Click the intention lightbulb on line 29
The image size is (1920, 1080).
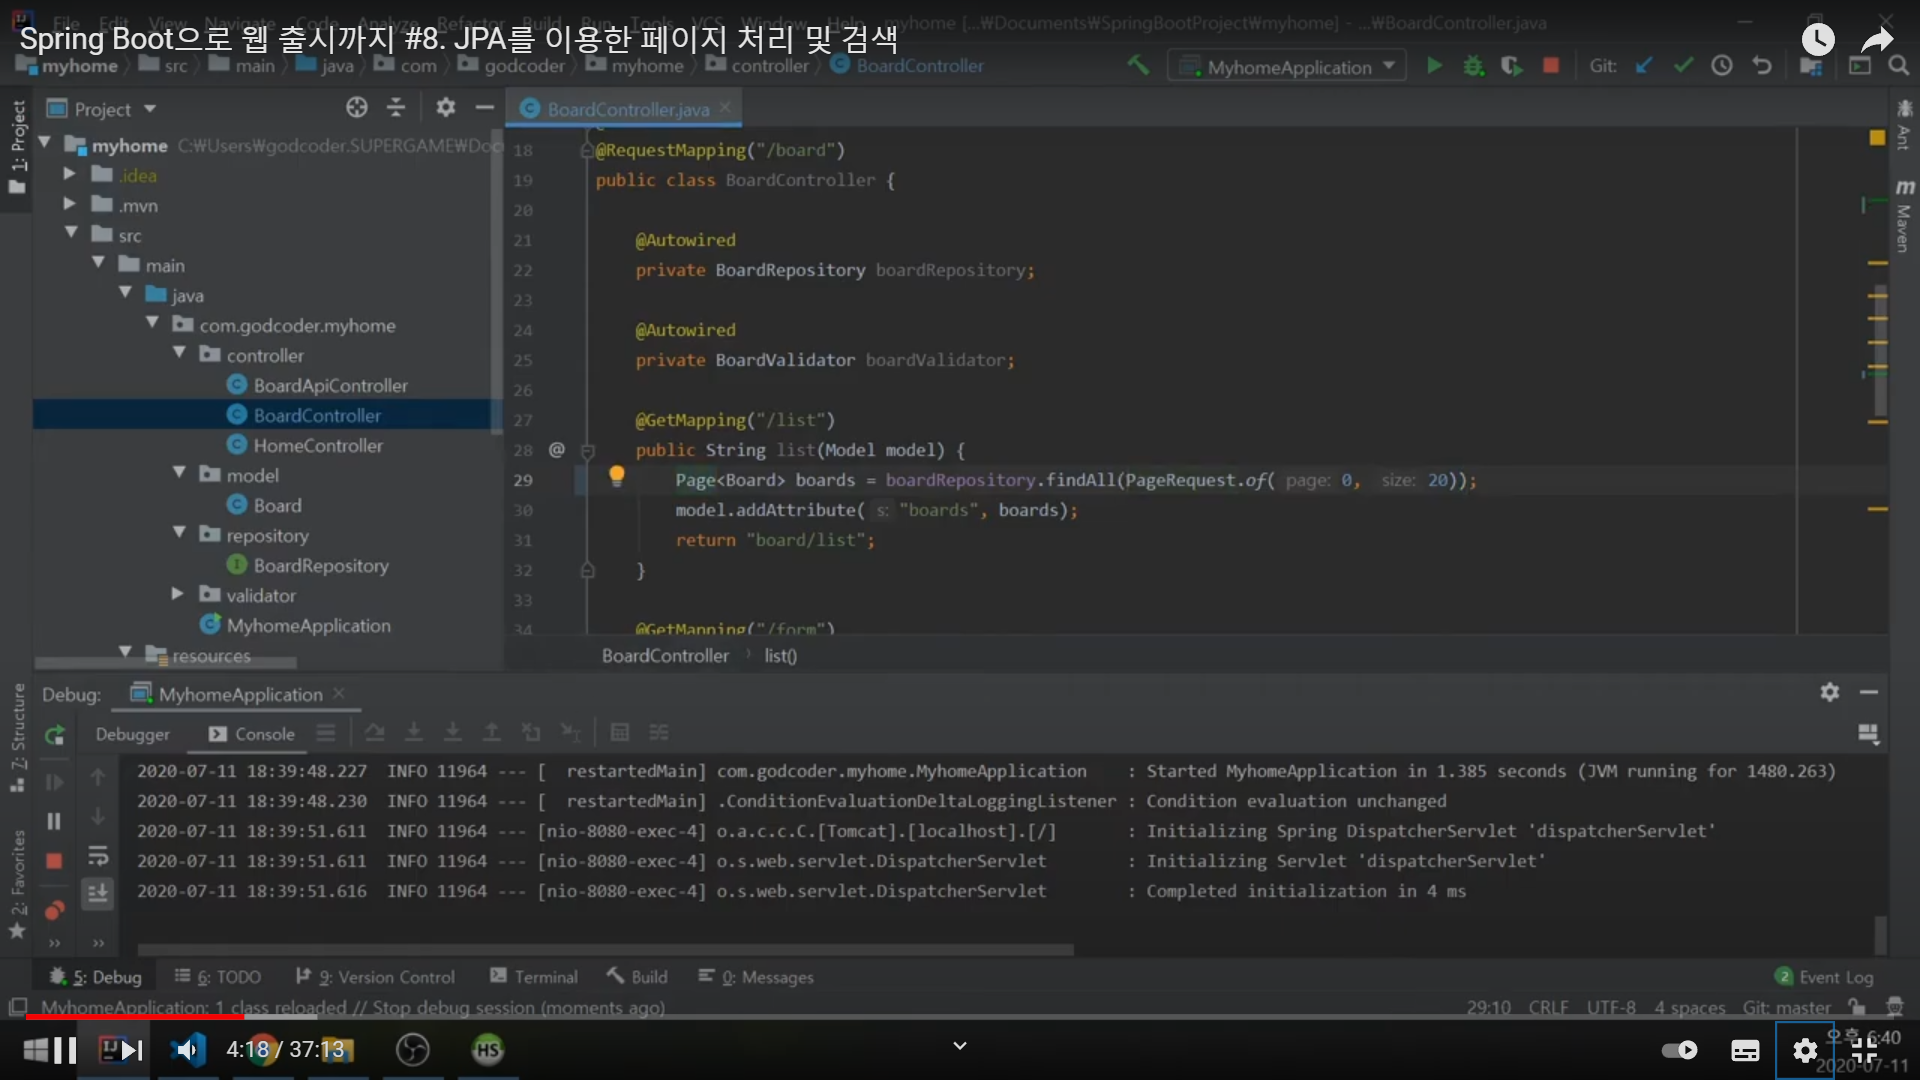point(617,476)
